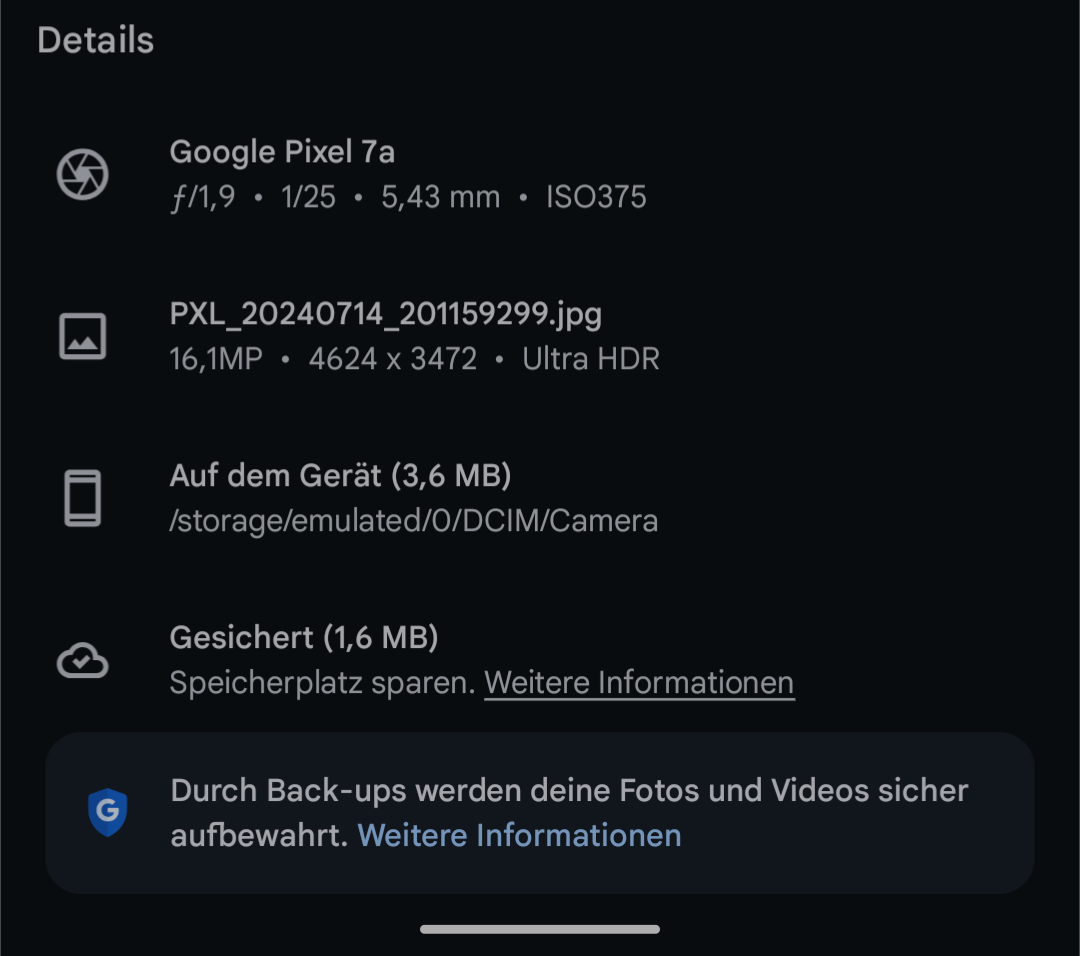Tap the Durch Back-ups info message text
The width and height of the screenshot is (1080, 956).
tap(569, 791)
